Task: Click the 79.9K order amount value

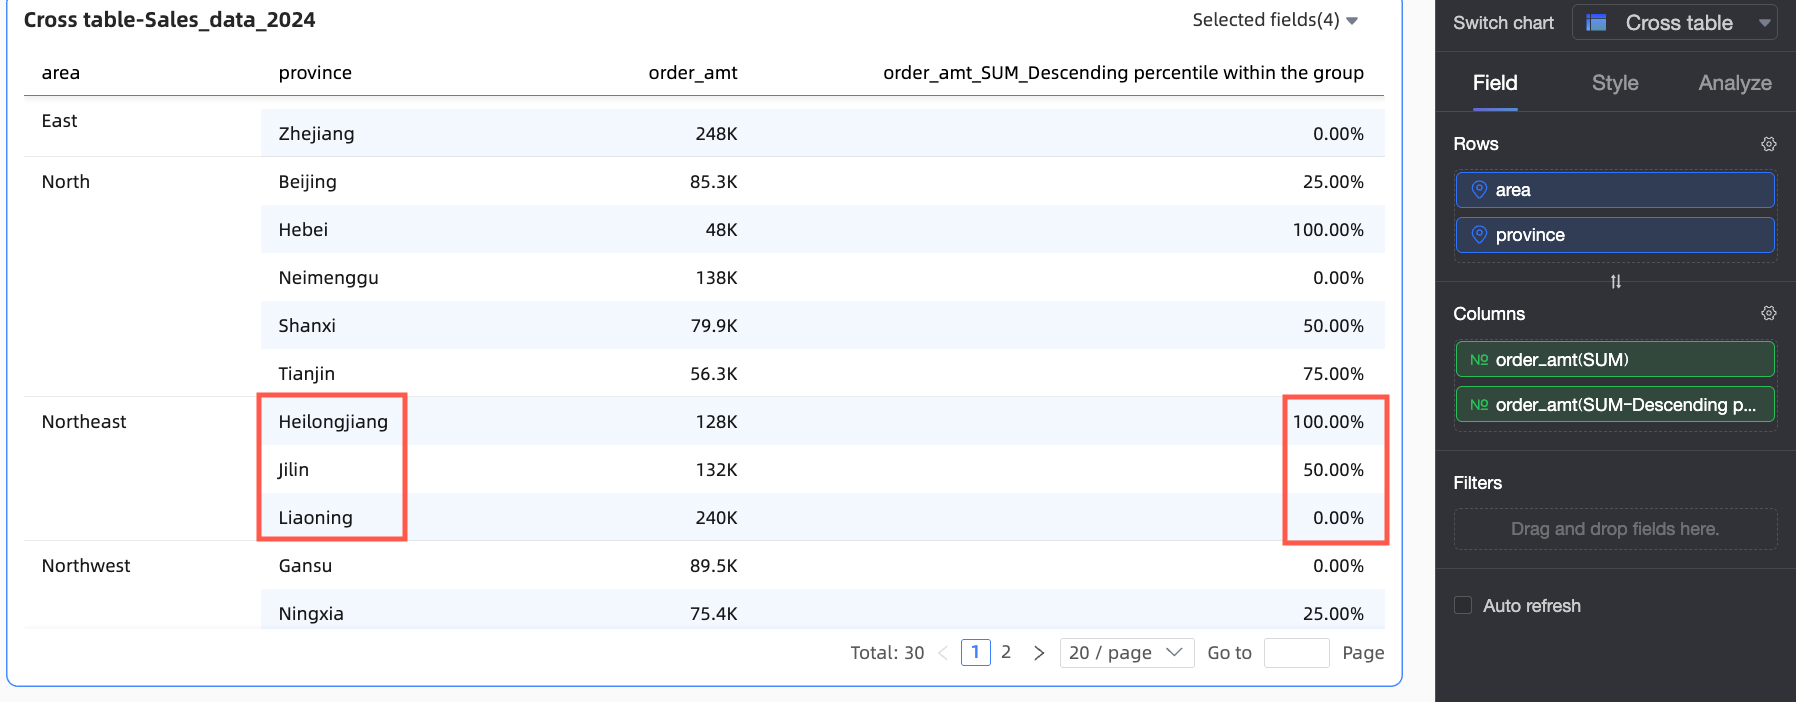Action: click(713, 326)
